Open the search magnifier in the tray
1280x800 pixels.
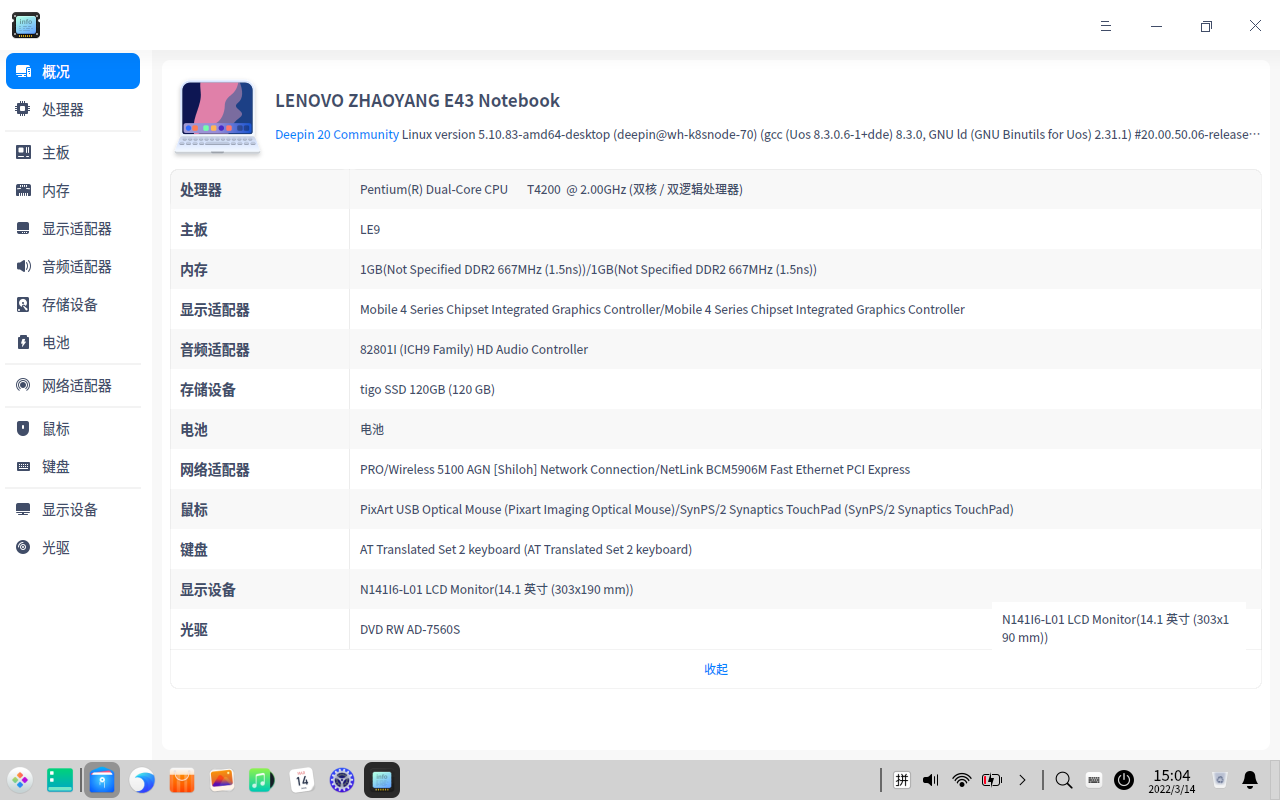[1064, 780]
